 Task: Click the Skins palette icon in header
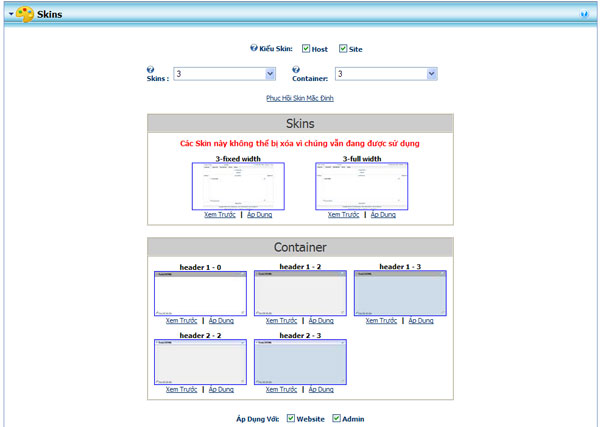pos(25,14)
